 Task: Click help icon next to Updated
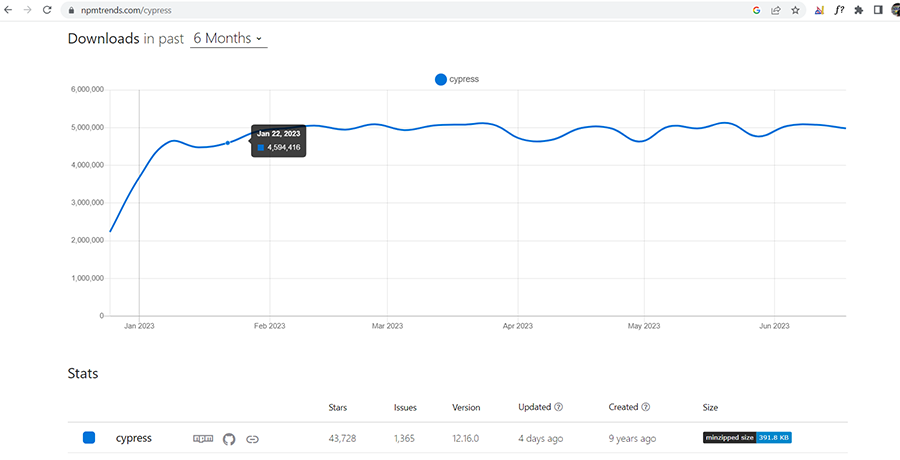pyautogui.click(x=558, y=407)
